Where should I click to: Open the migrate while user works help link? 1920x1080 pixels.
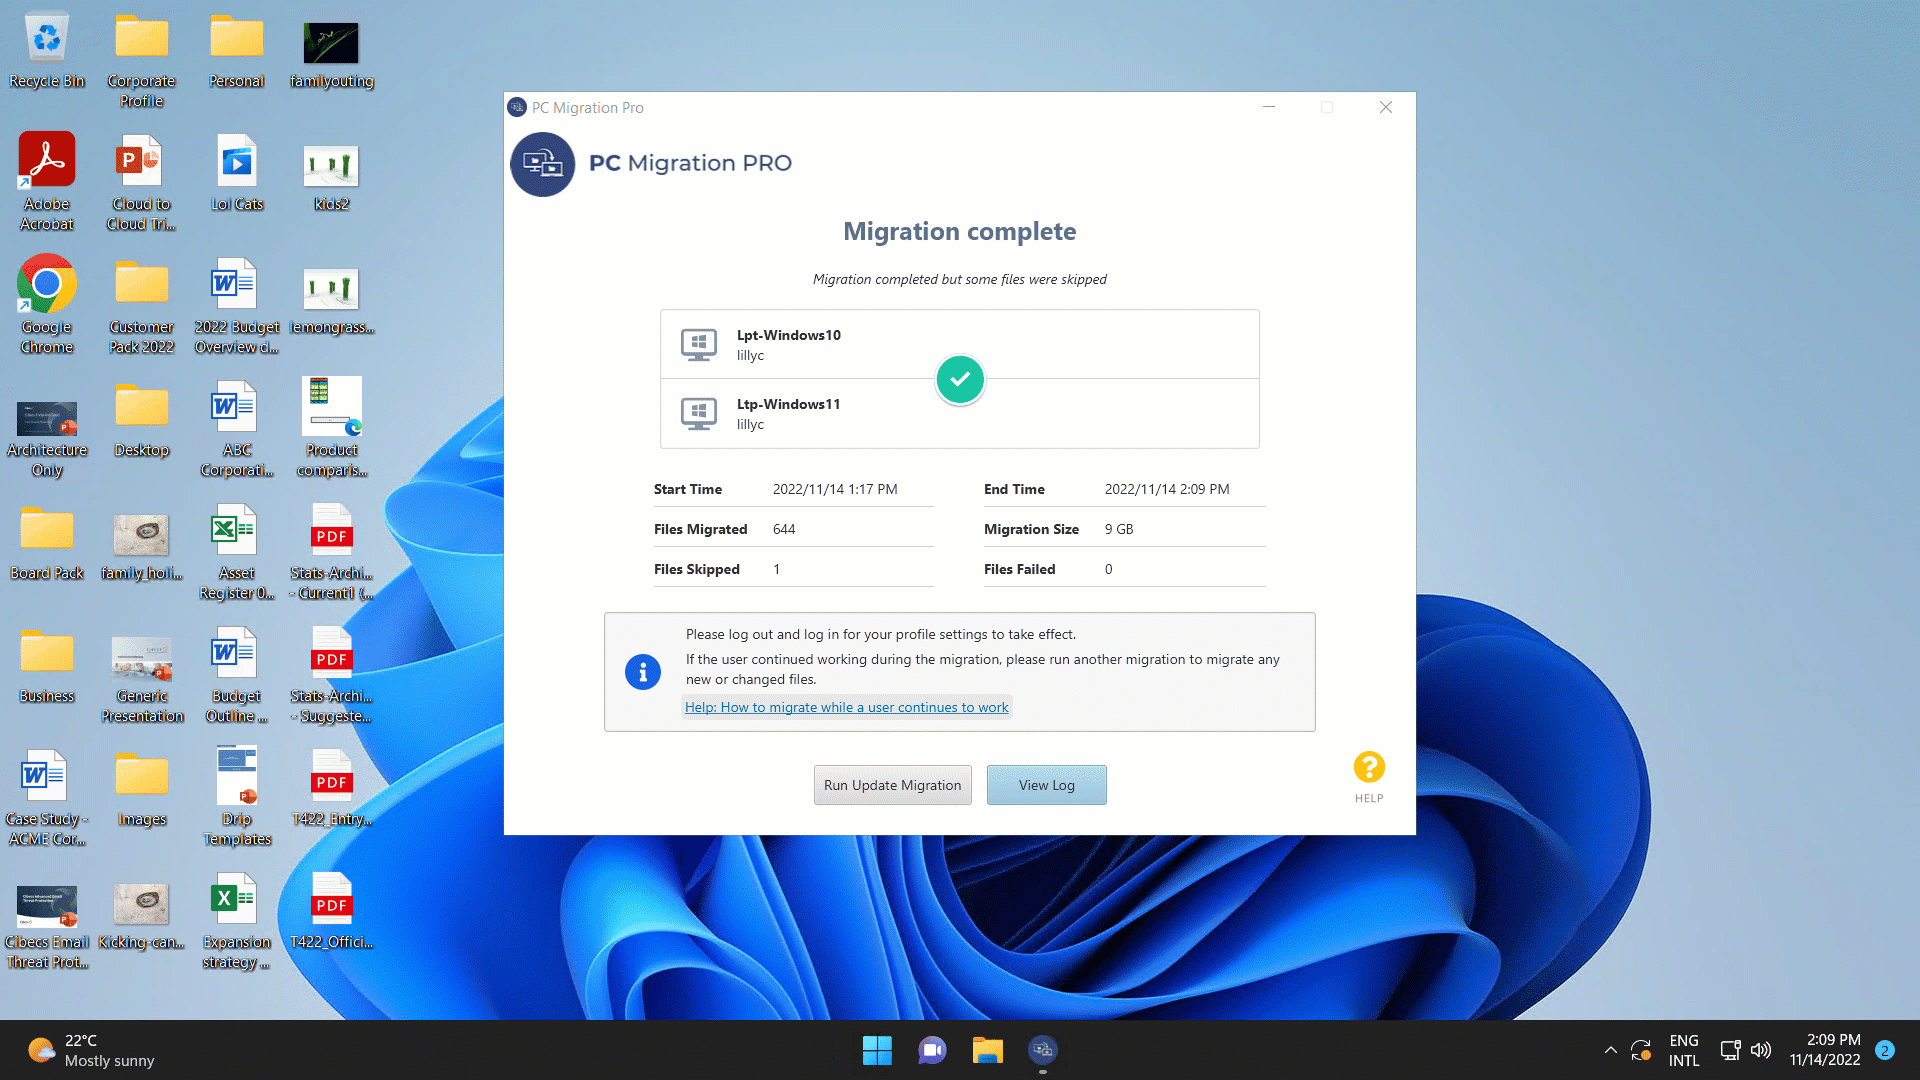tap(847, 707)
